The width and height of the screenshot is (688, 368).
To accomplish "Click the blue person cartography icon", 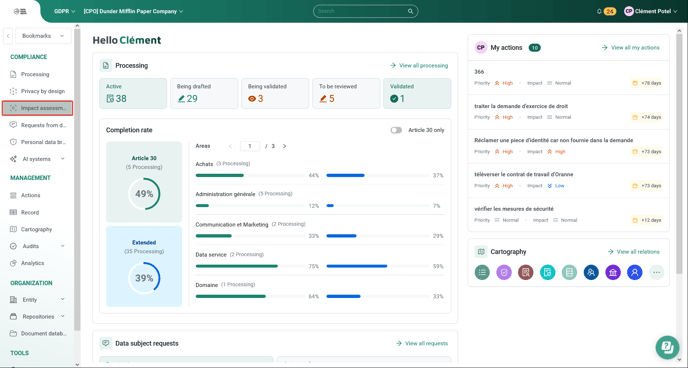I will tap(634, 272).
